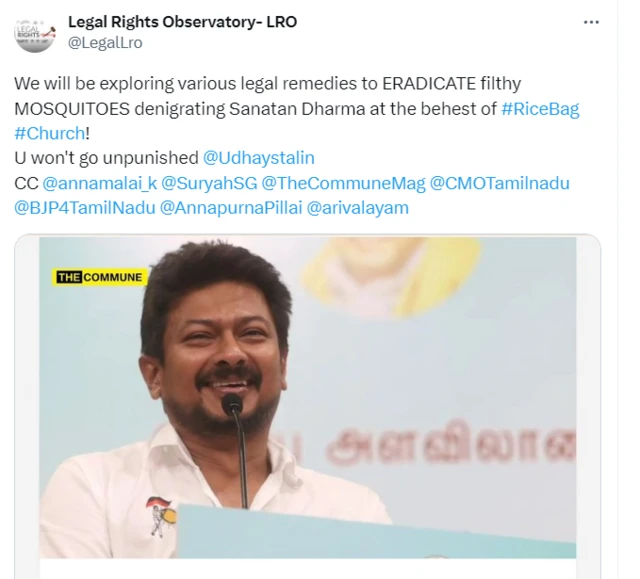Open the @CMOTamilnadu mention
This screenshot has height=579, width=640.
[x=499, y=183]
